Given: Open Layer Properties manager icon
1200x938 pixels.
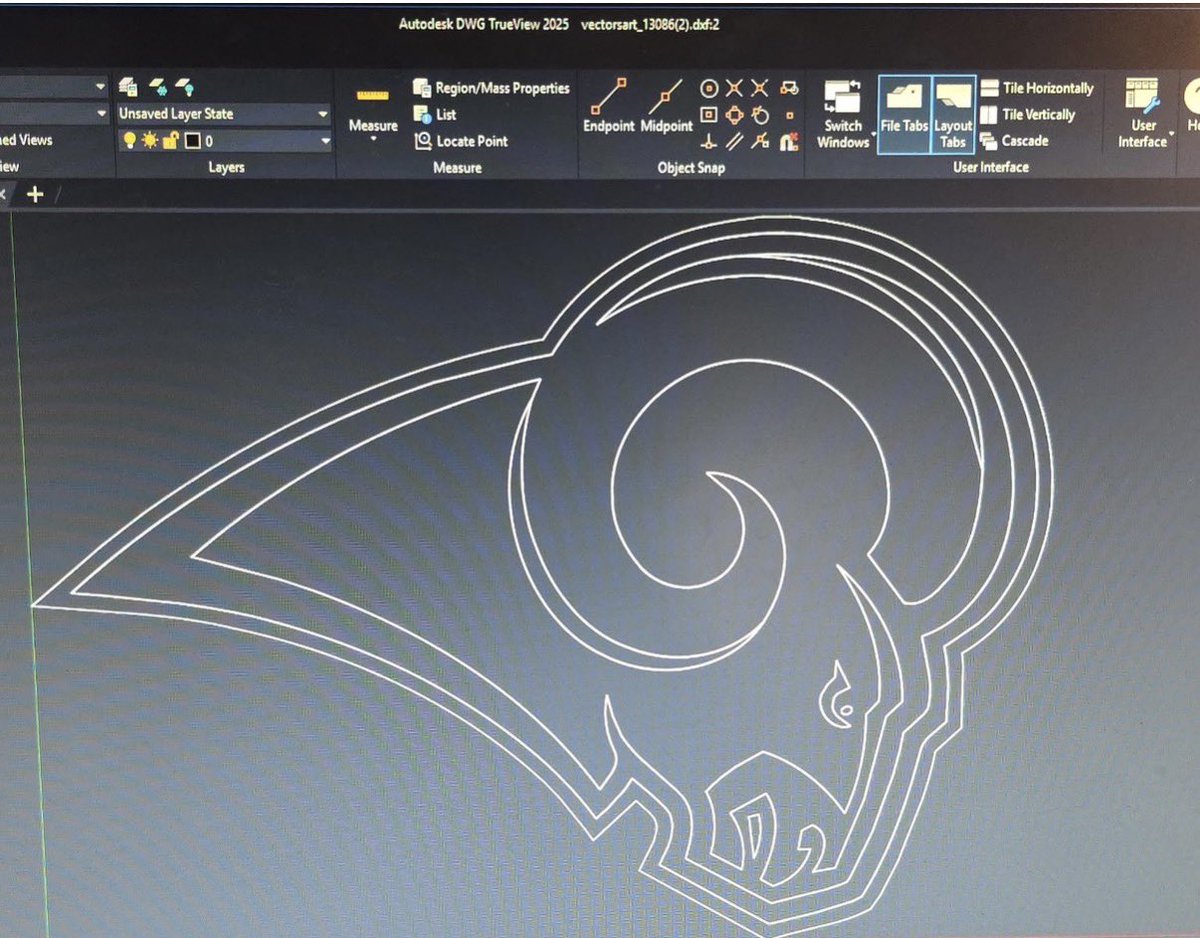Looking at the screenshot, I should pos(128,87).
